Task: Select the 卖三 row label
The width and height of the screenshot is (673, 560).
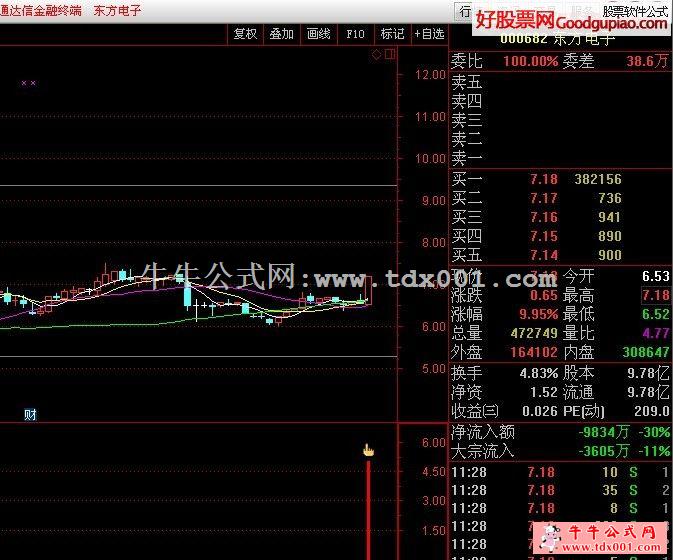Action: (x=467, y=120)
